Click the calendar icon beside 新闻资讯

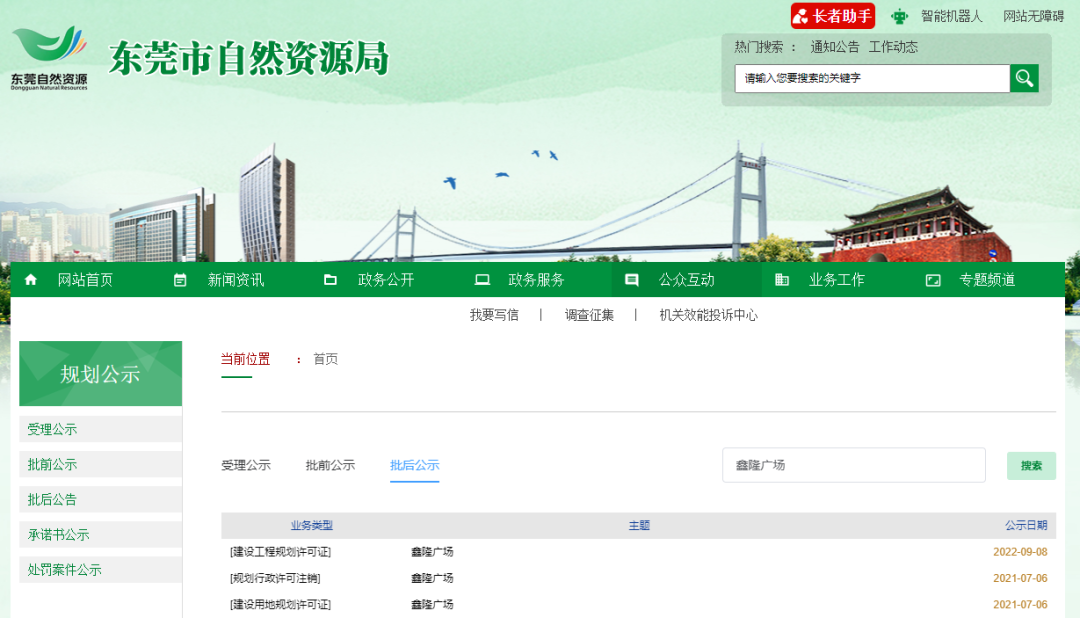pos(180,280)
